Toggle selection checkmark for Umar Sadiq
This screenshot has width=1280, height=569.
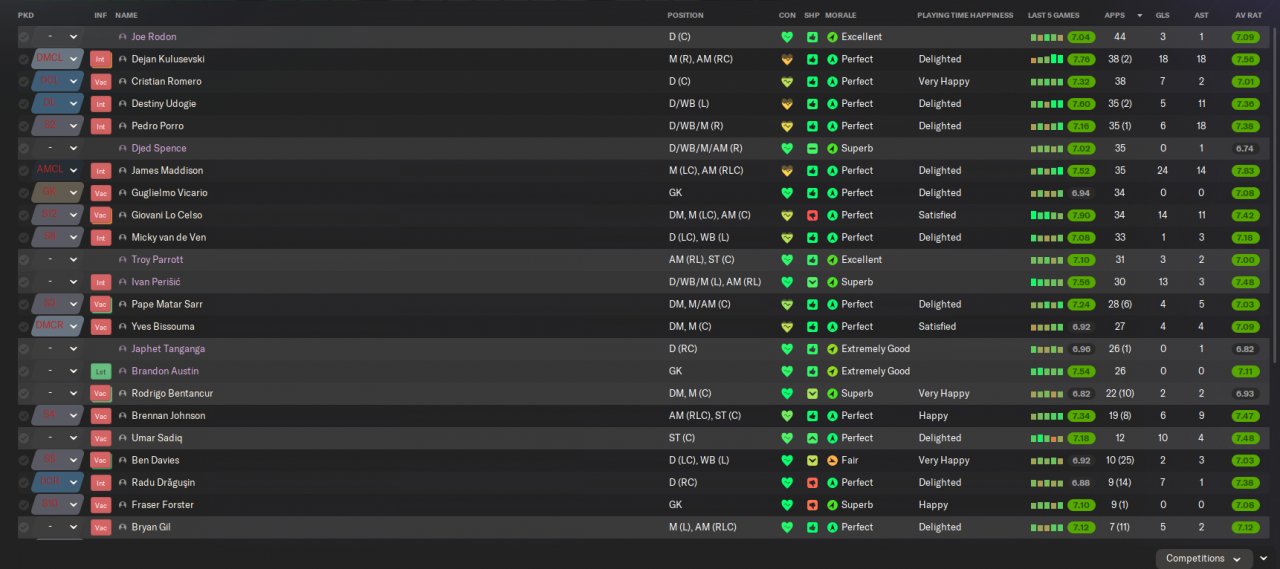coord(24,438)
